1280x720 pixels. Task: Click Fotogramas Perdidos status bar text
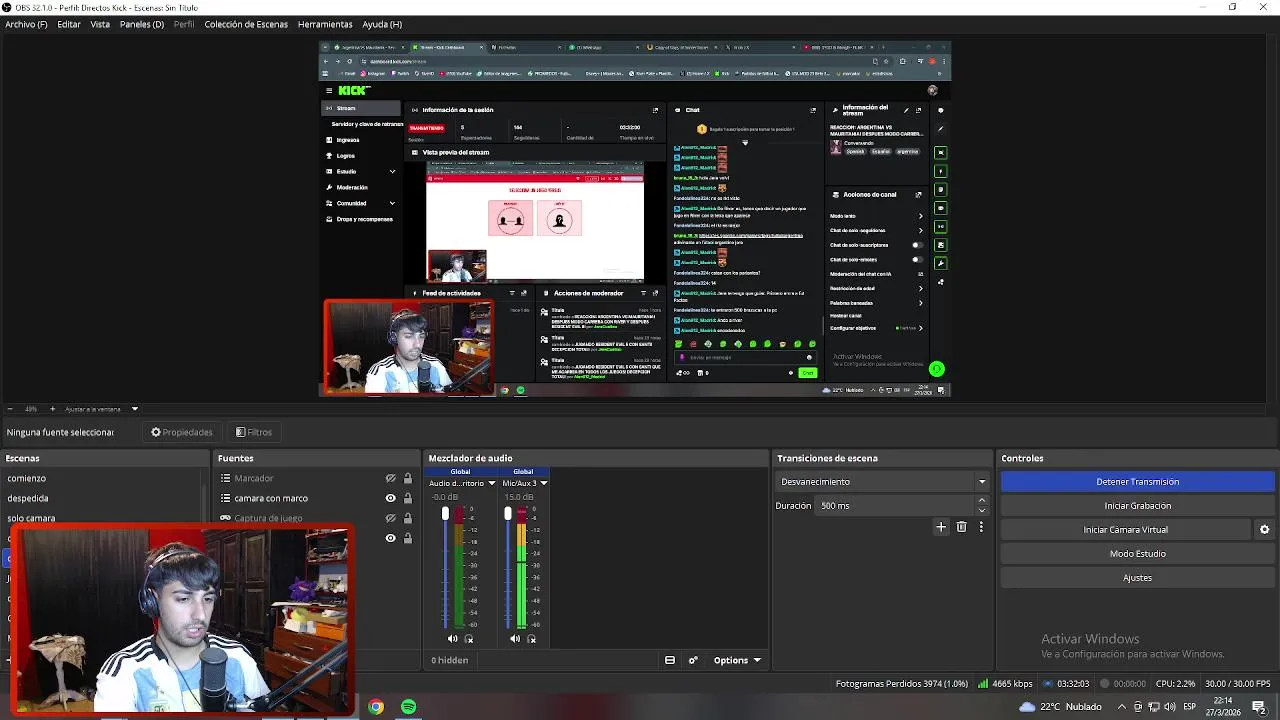tap(902, 684)
